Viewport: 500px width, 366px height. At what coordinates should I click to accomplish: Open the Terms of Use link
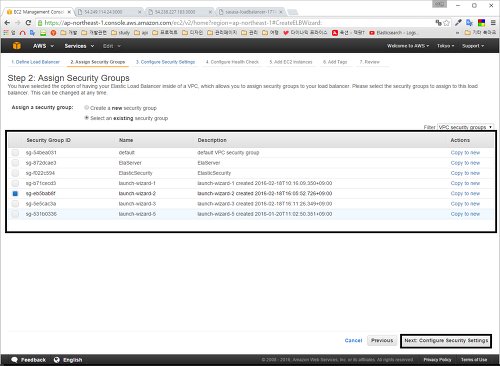tap(474, 360)
